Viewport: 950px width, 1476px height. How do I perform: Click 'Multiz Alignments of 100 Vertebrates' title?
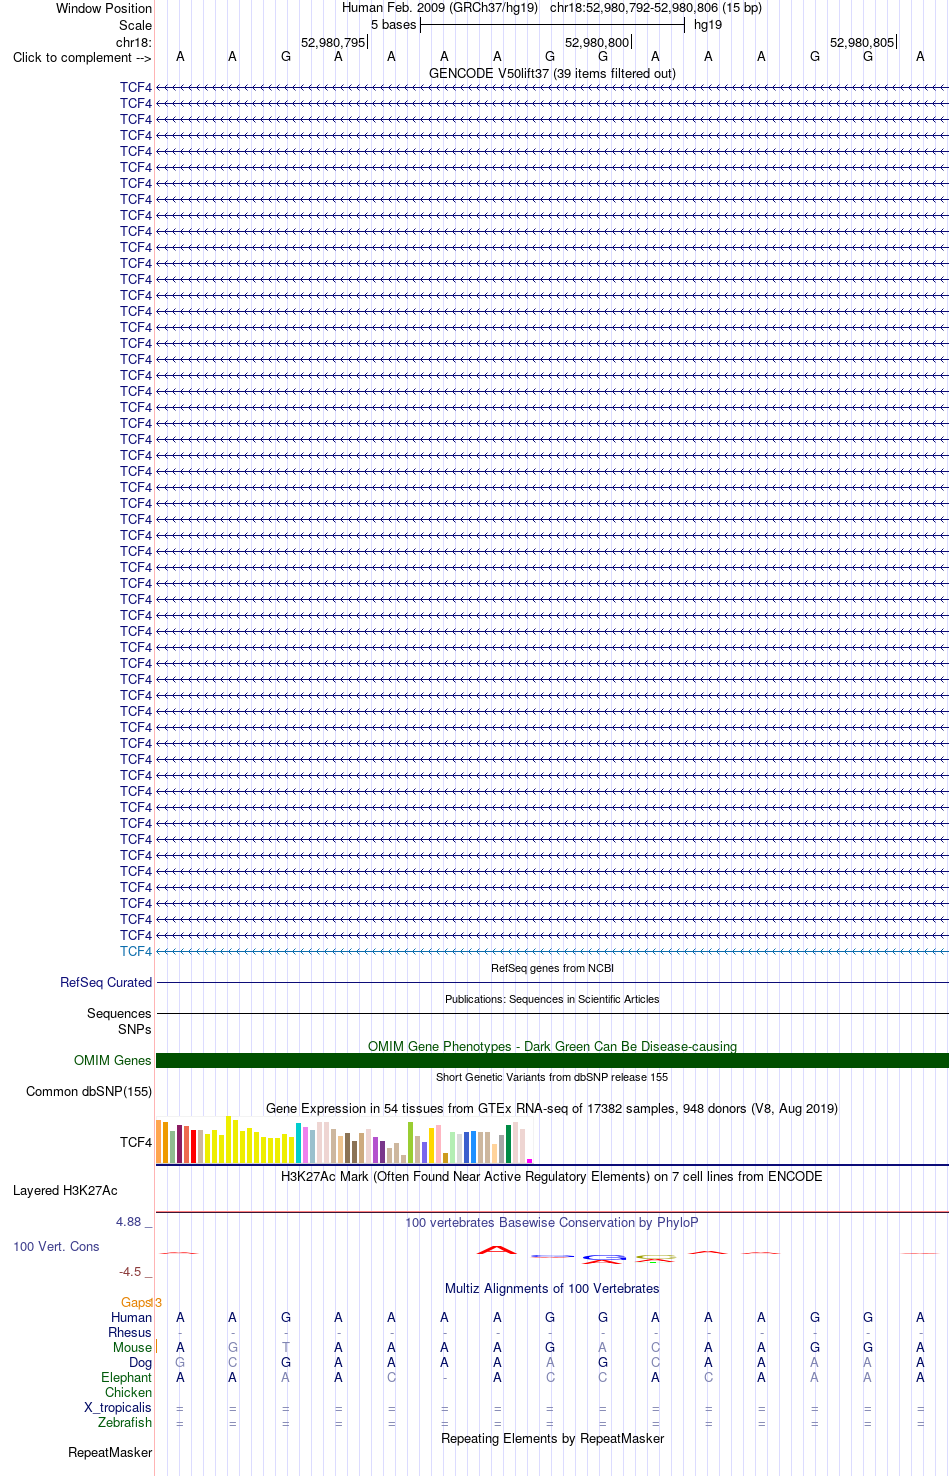(552, 1288)
